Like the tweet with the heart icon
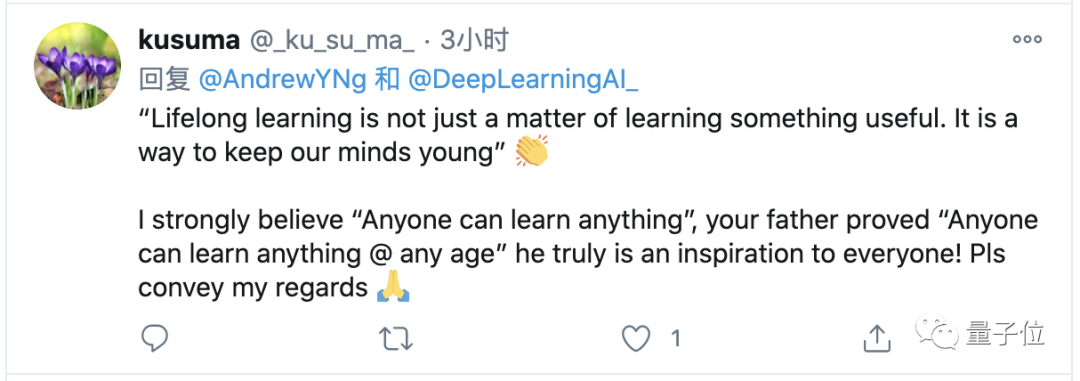Screen dimensions: 1080x381 636,338
